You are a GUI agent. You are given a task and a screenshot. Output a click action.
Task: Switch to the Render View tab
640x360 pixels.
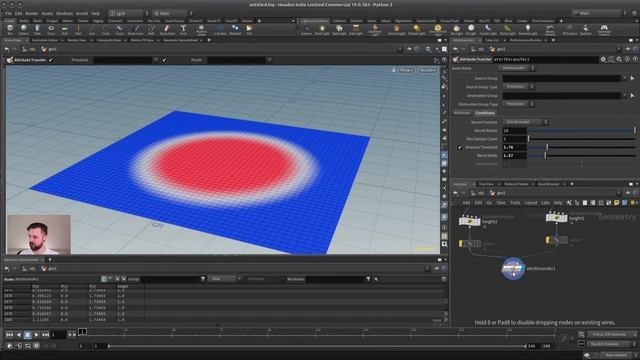click(77, 40)
